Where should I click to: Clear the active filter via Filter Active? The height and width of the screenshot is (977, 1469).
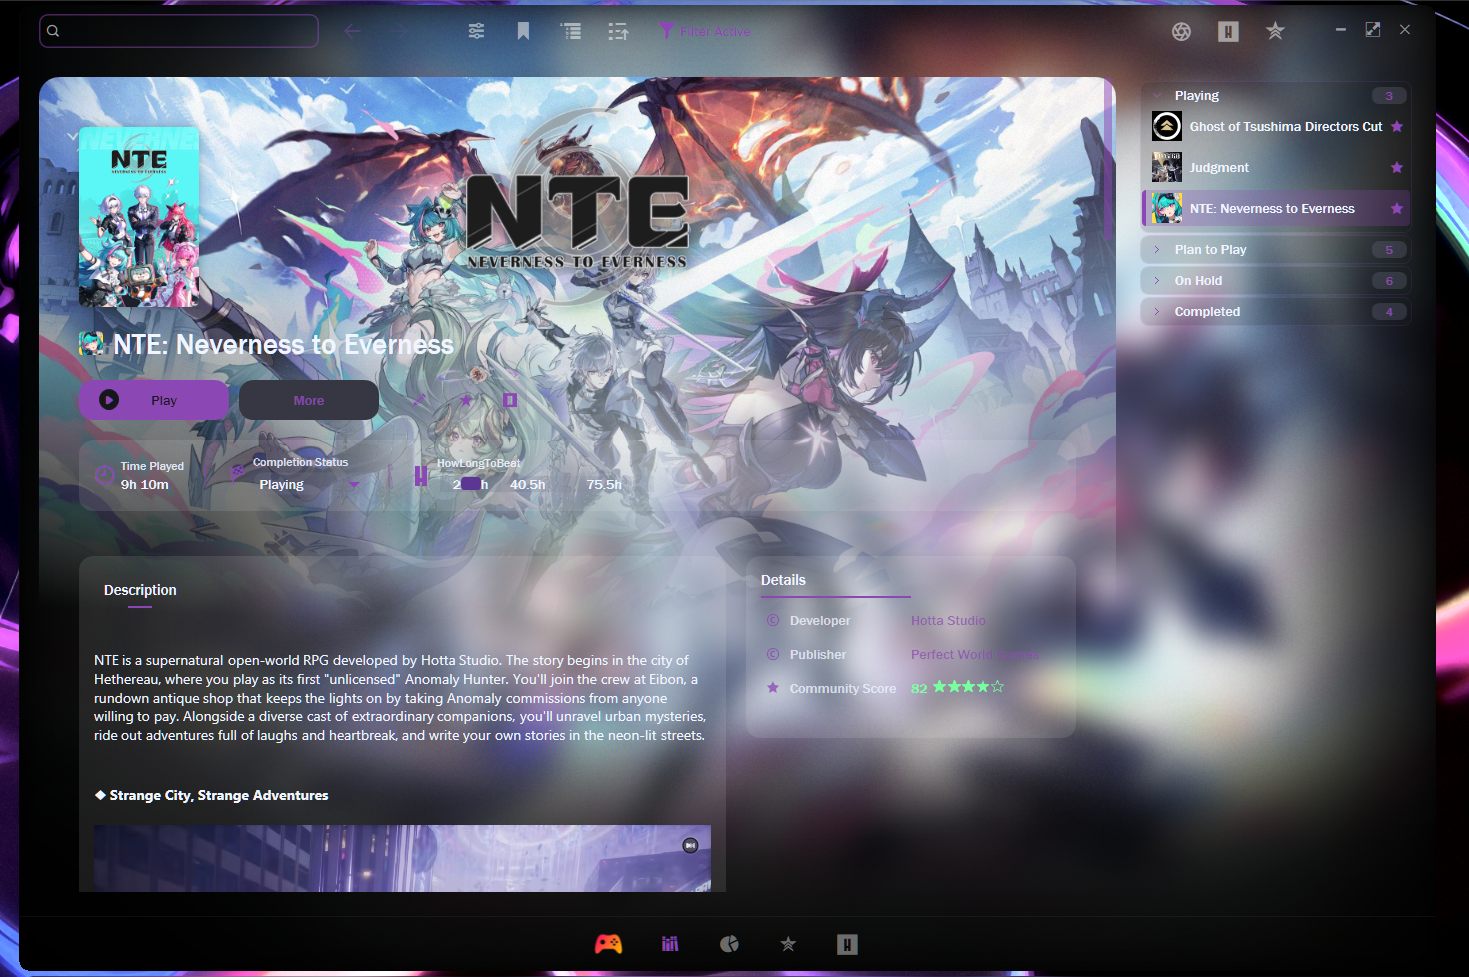[705, 31]
